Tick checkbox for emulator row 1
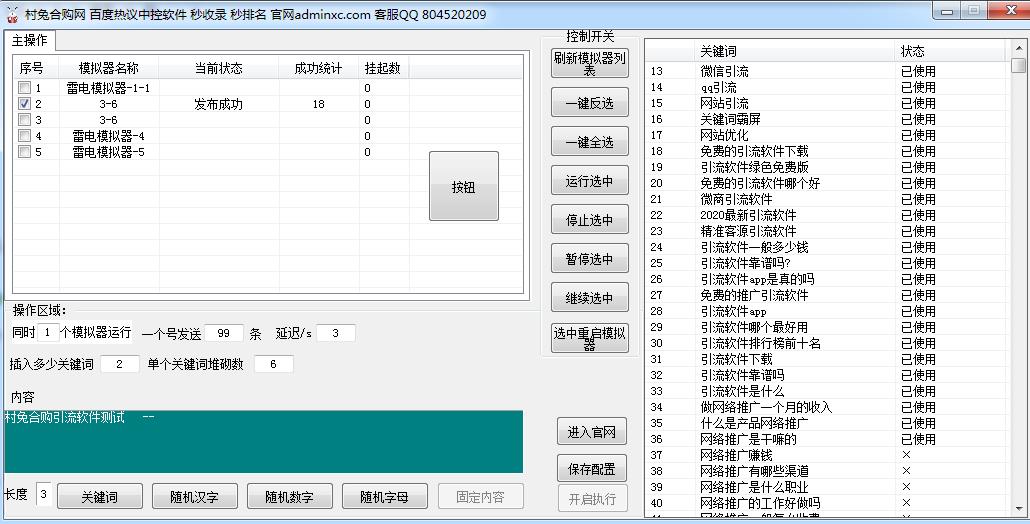Screen dimensions: 1030x524 24,87
